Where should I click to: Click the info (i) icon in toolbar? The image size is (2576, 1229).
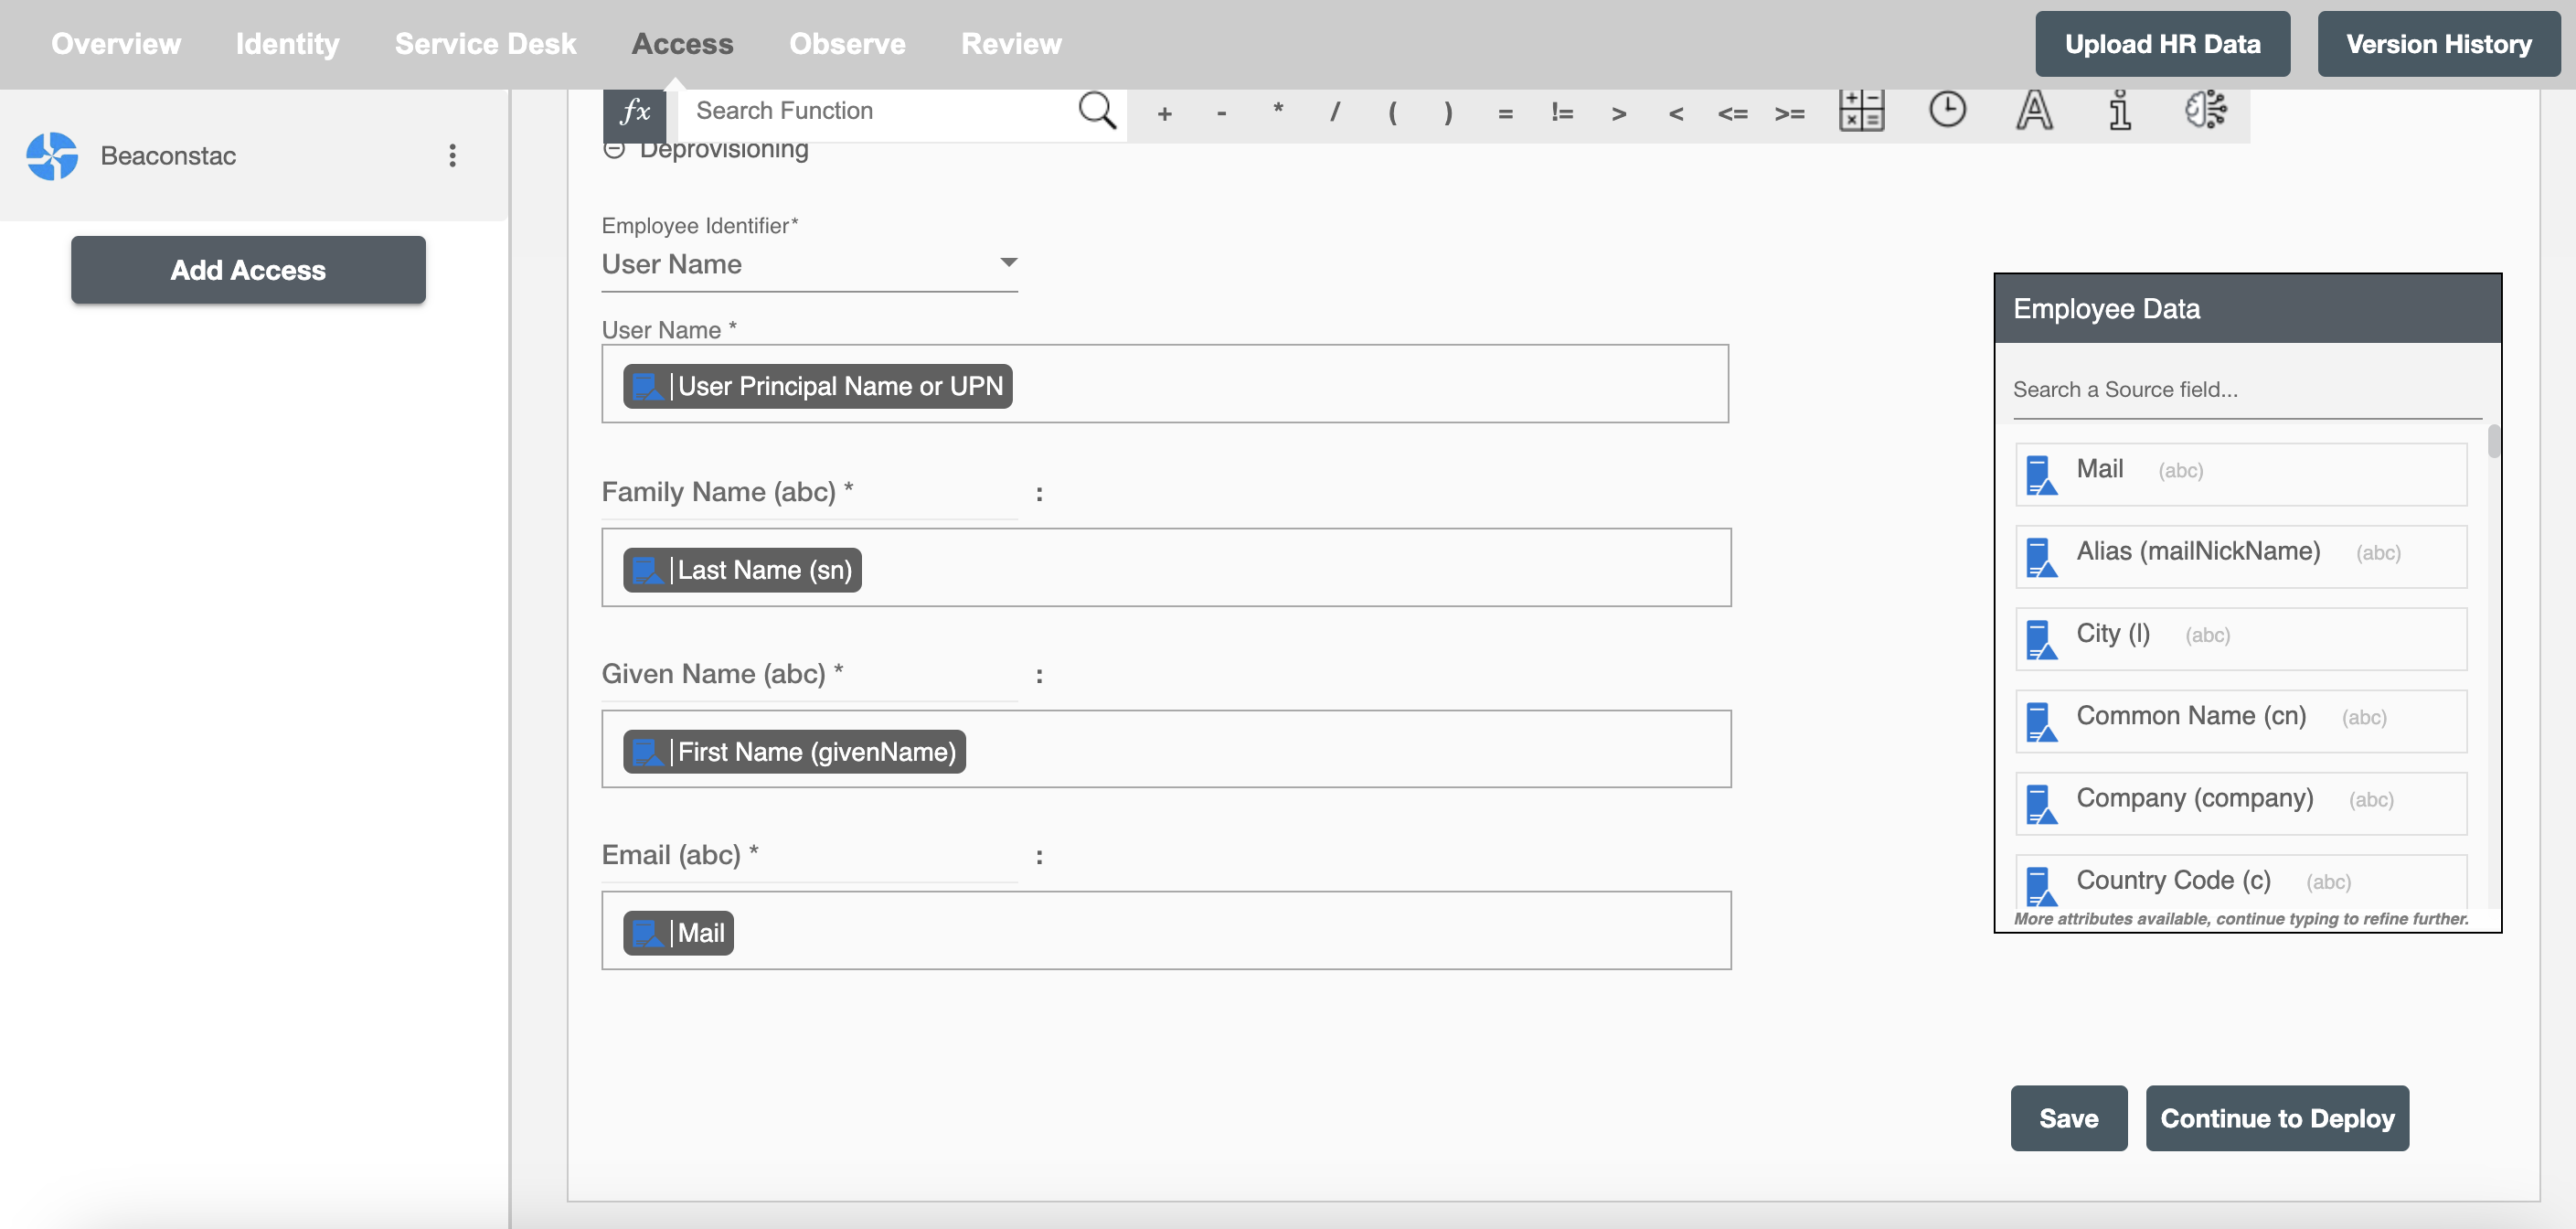(2121, 110)
